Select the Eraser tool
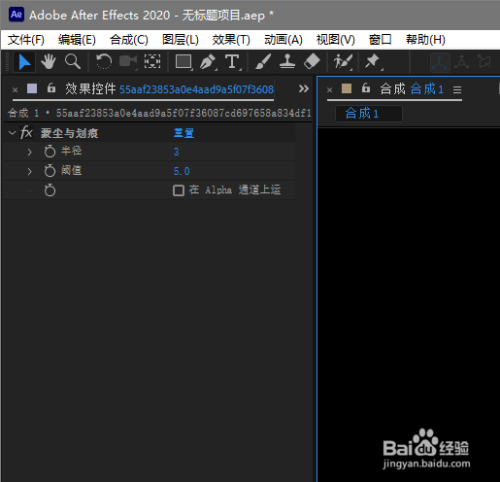Viewport: 500px width, 482px height. point(312,62)
